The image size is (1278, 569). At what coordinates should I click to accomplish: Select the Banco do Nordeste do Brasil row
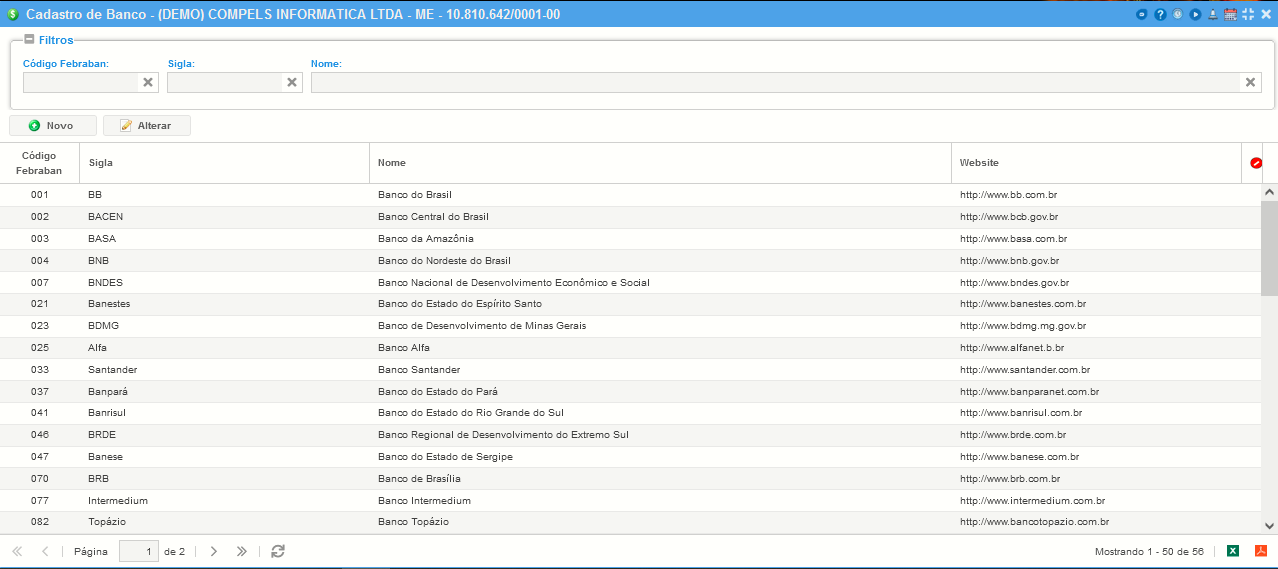coord(630,261)
